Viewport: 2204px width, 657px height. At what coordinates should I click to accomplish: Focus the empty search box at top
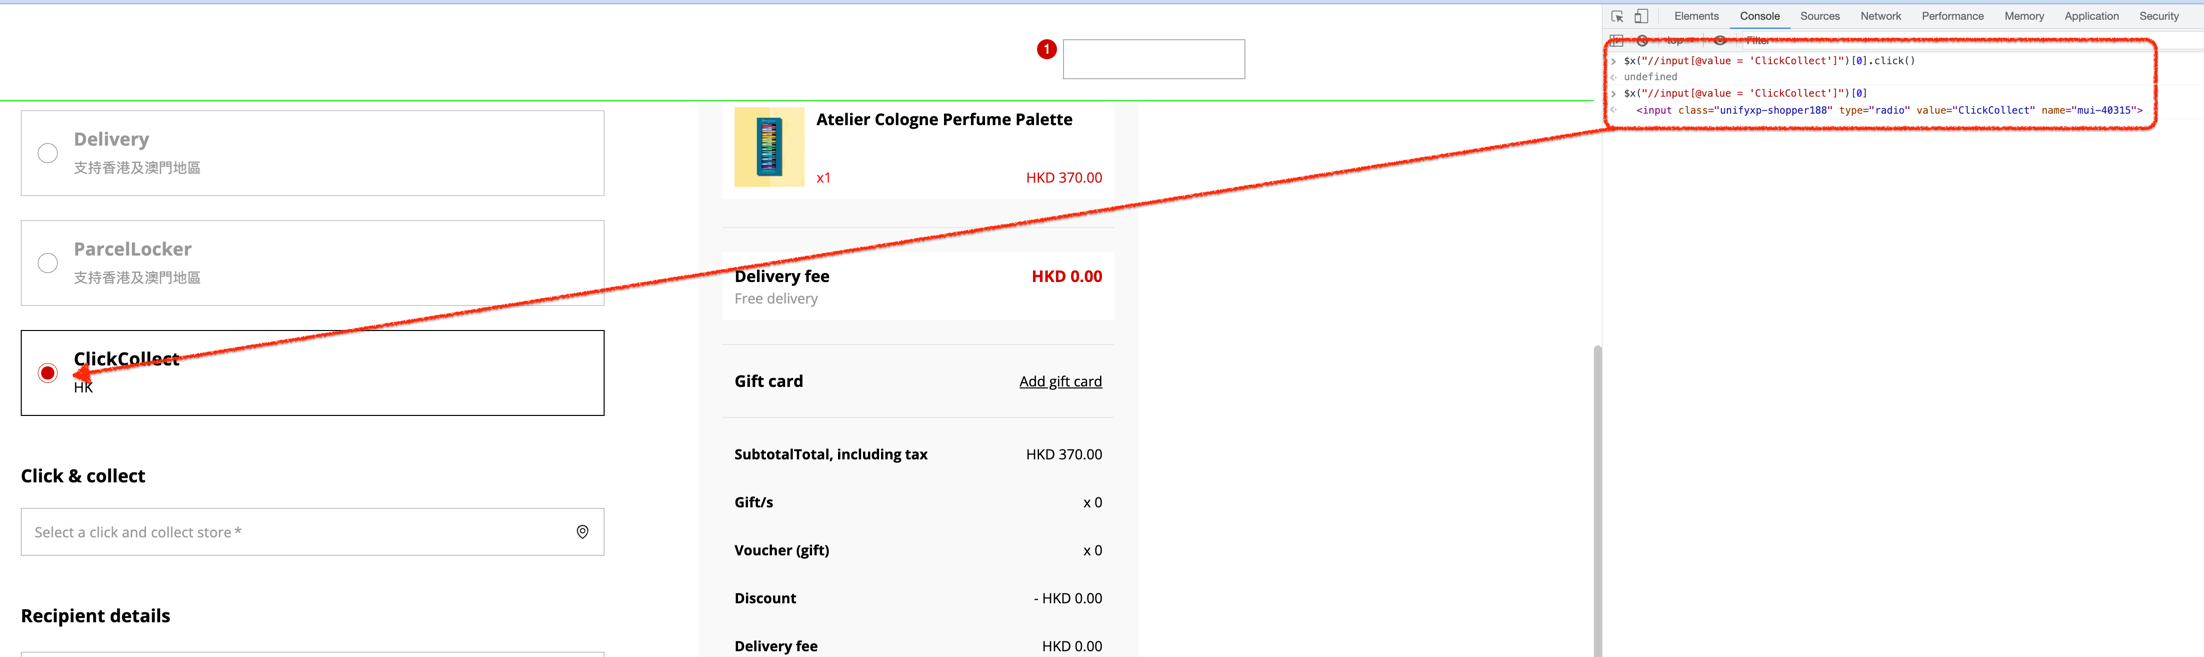pos(1153,59)
